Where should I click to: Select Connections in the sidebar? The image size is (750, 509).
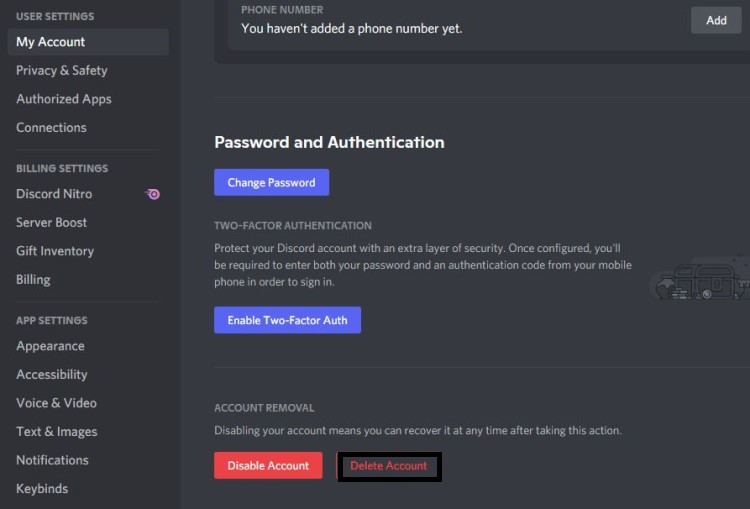(51, 127)
